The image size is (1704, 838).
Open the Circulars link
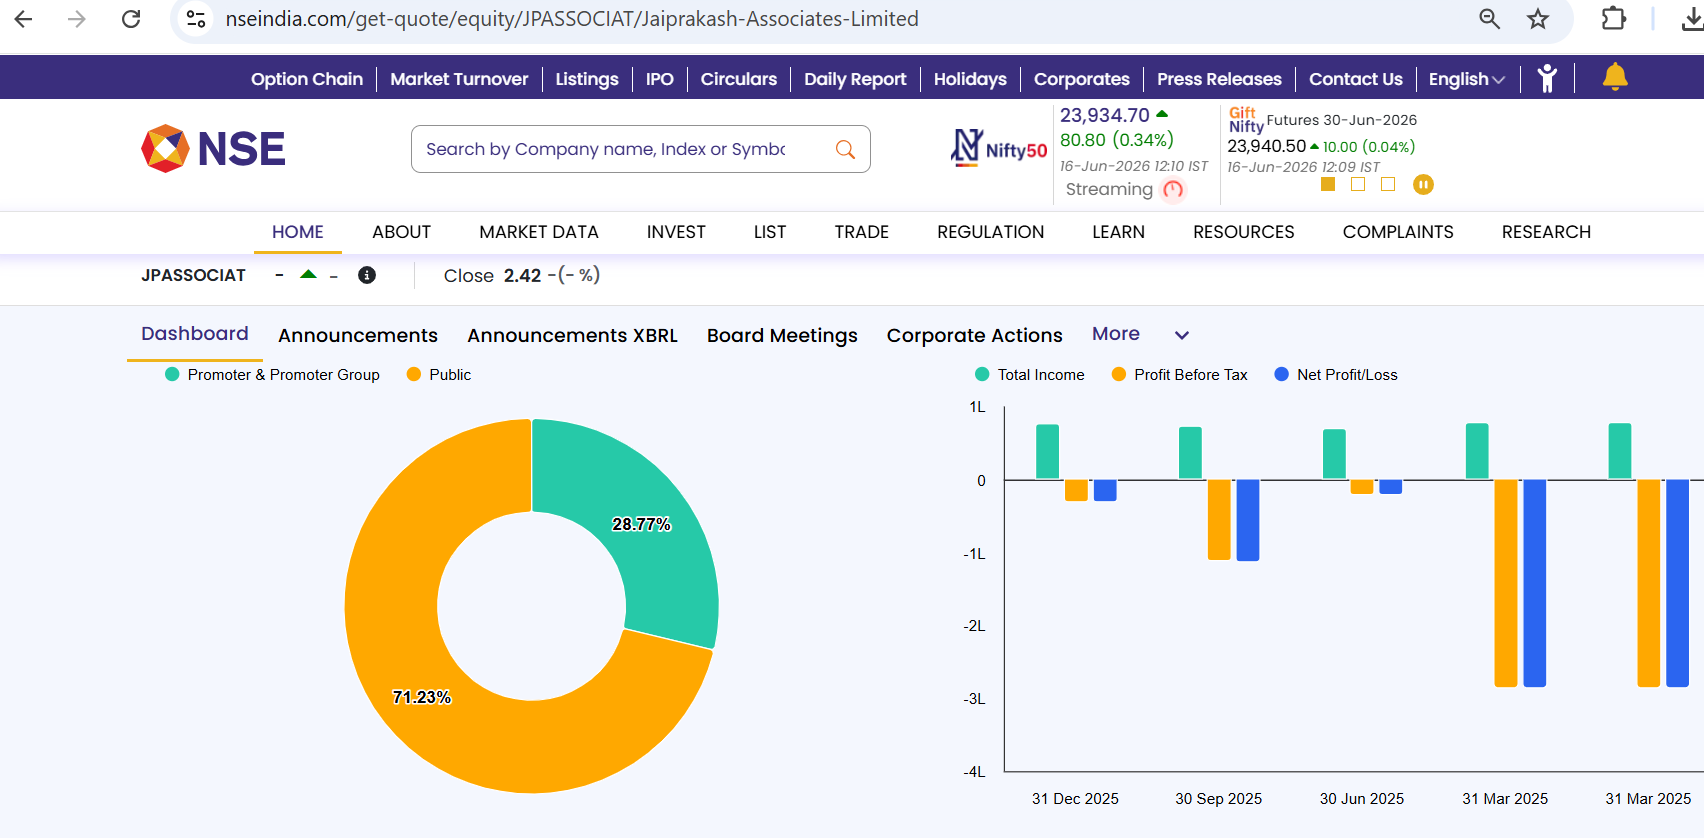click(739, 79)
